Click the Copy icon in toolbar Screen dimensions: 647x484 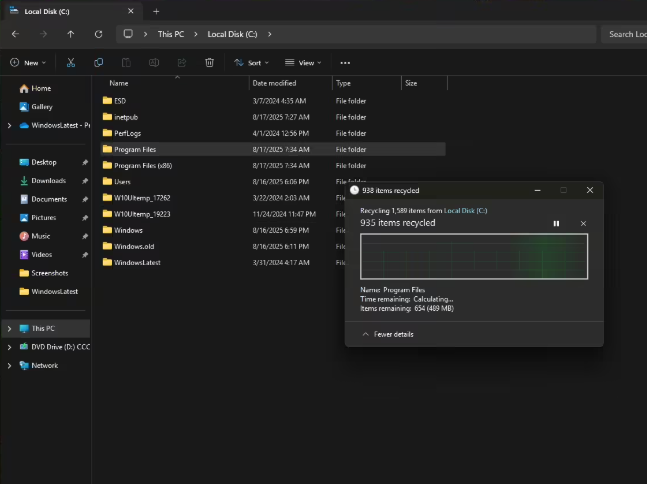tap(98, 62)
